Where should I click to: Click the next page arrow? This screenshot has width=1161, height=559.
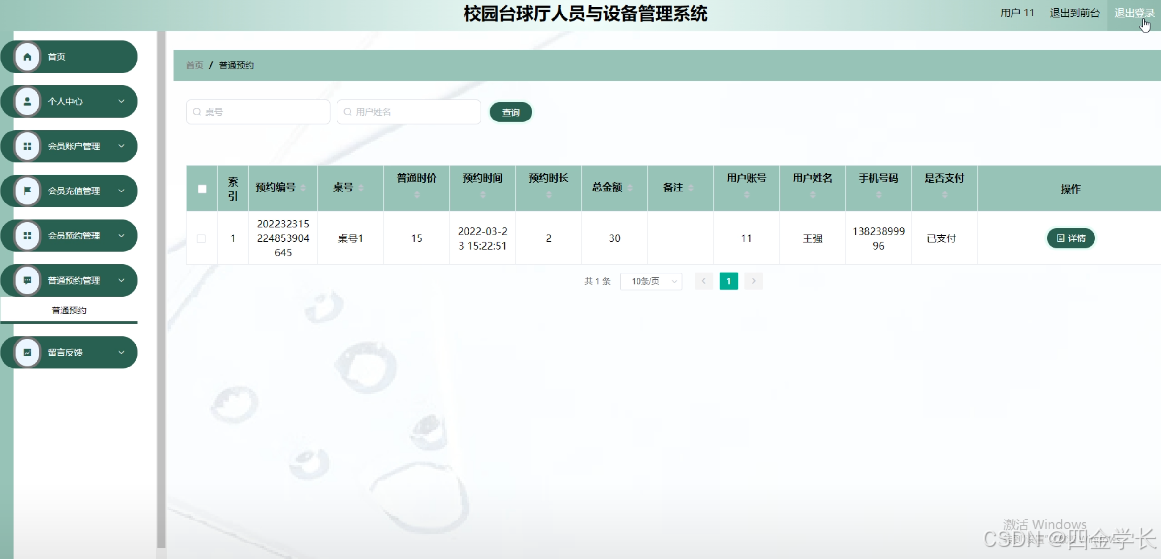[754, 281]
